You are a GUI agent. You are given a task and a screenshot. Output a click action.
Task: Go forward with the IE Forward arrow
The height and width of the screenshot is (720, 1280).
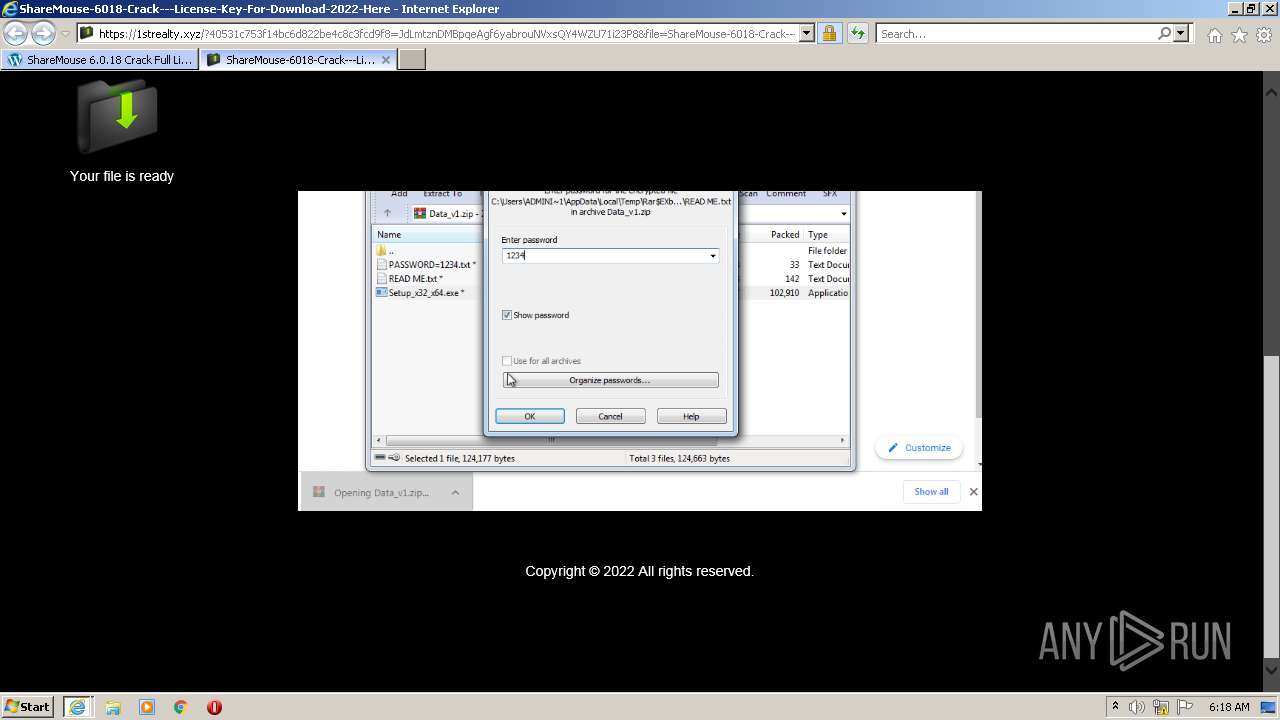click(43, 34)
